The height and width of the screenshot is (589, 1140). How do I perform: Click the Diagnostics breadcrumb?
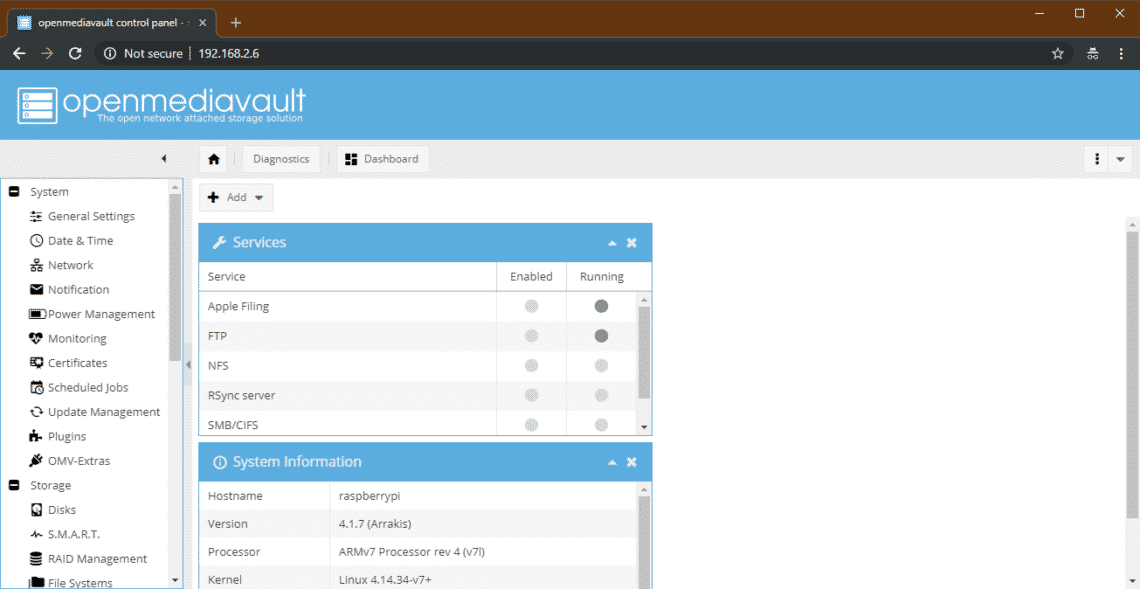(281, 159)
